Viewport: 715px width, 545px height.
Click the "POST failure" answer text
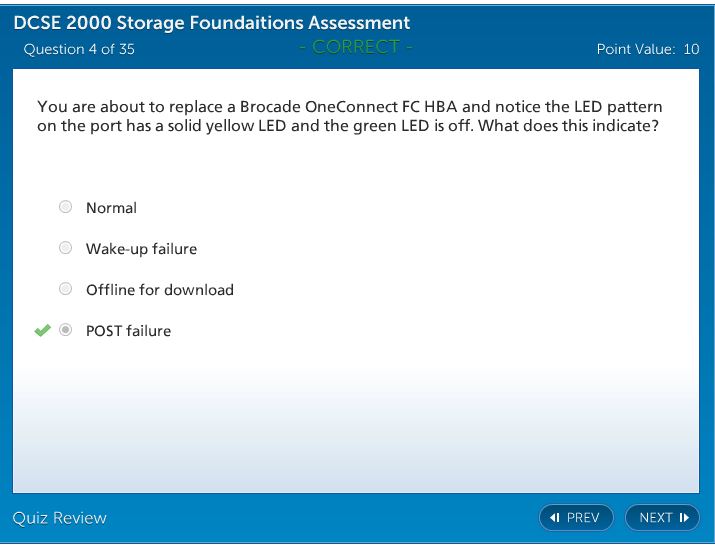(128, 331)
